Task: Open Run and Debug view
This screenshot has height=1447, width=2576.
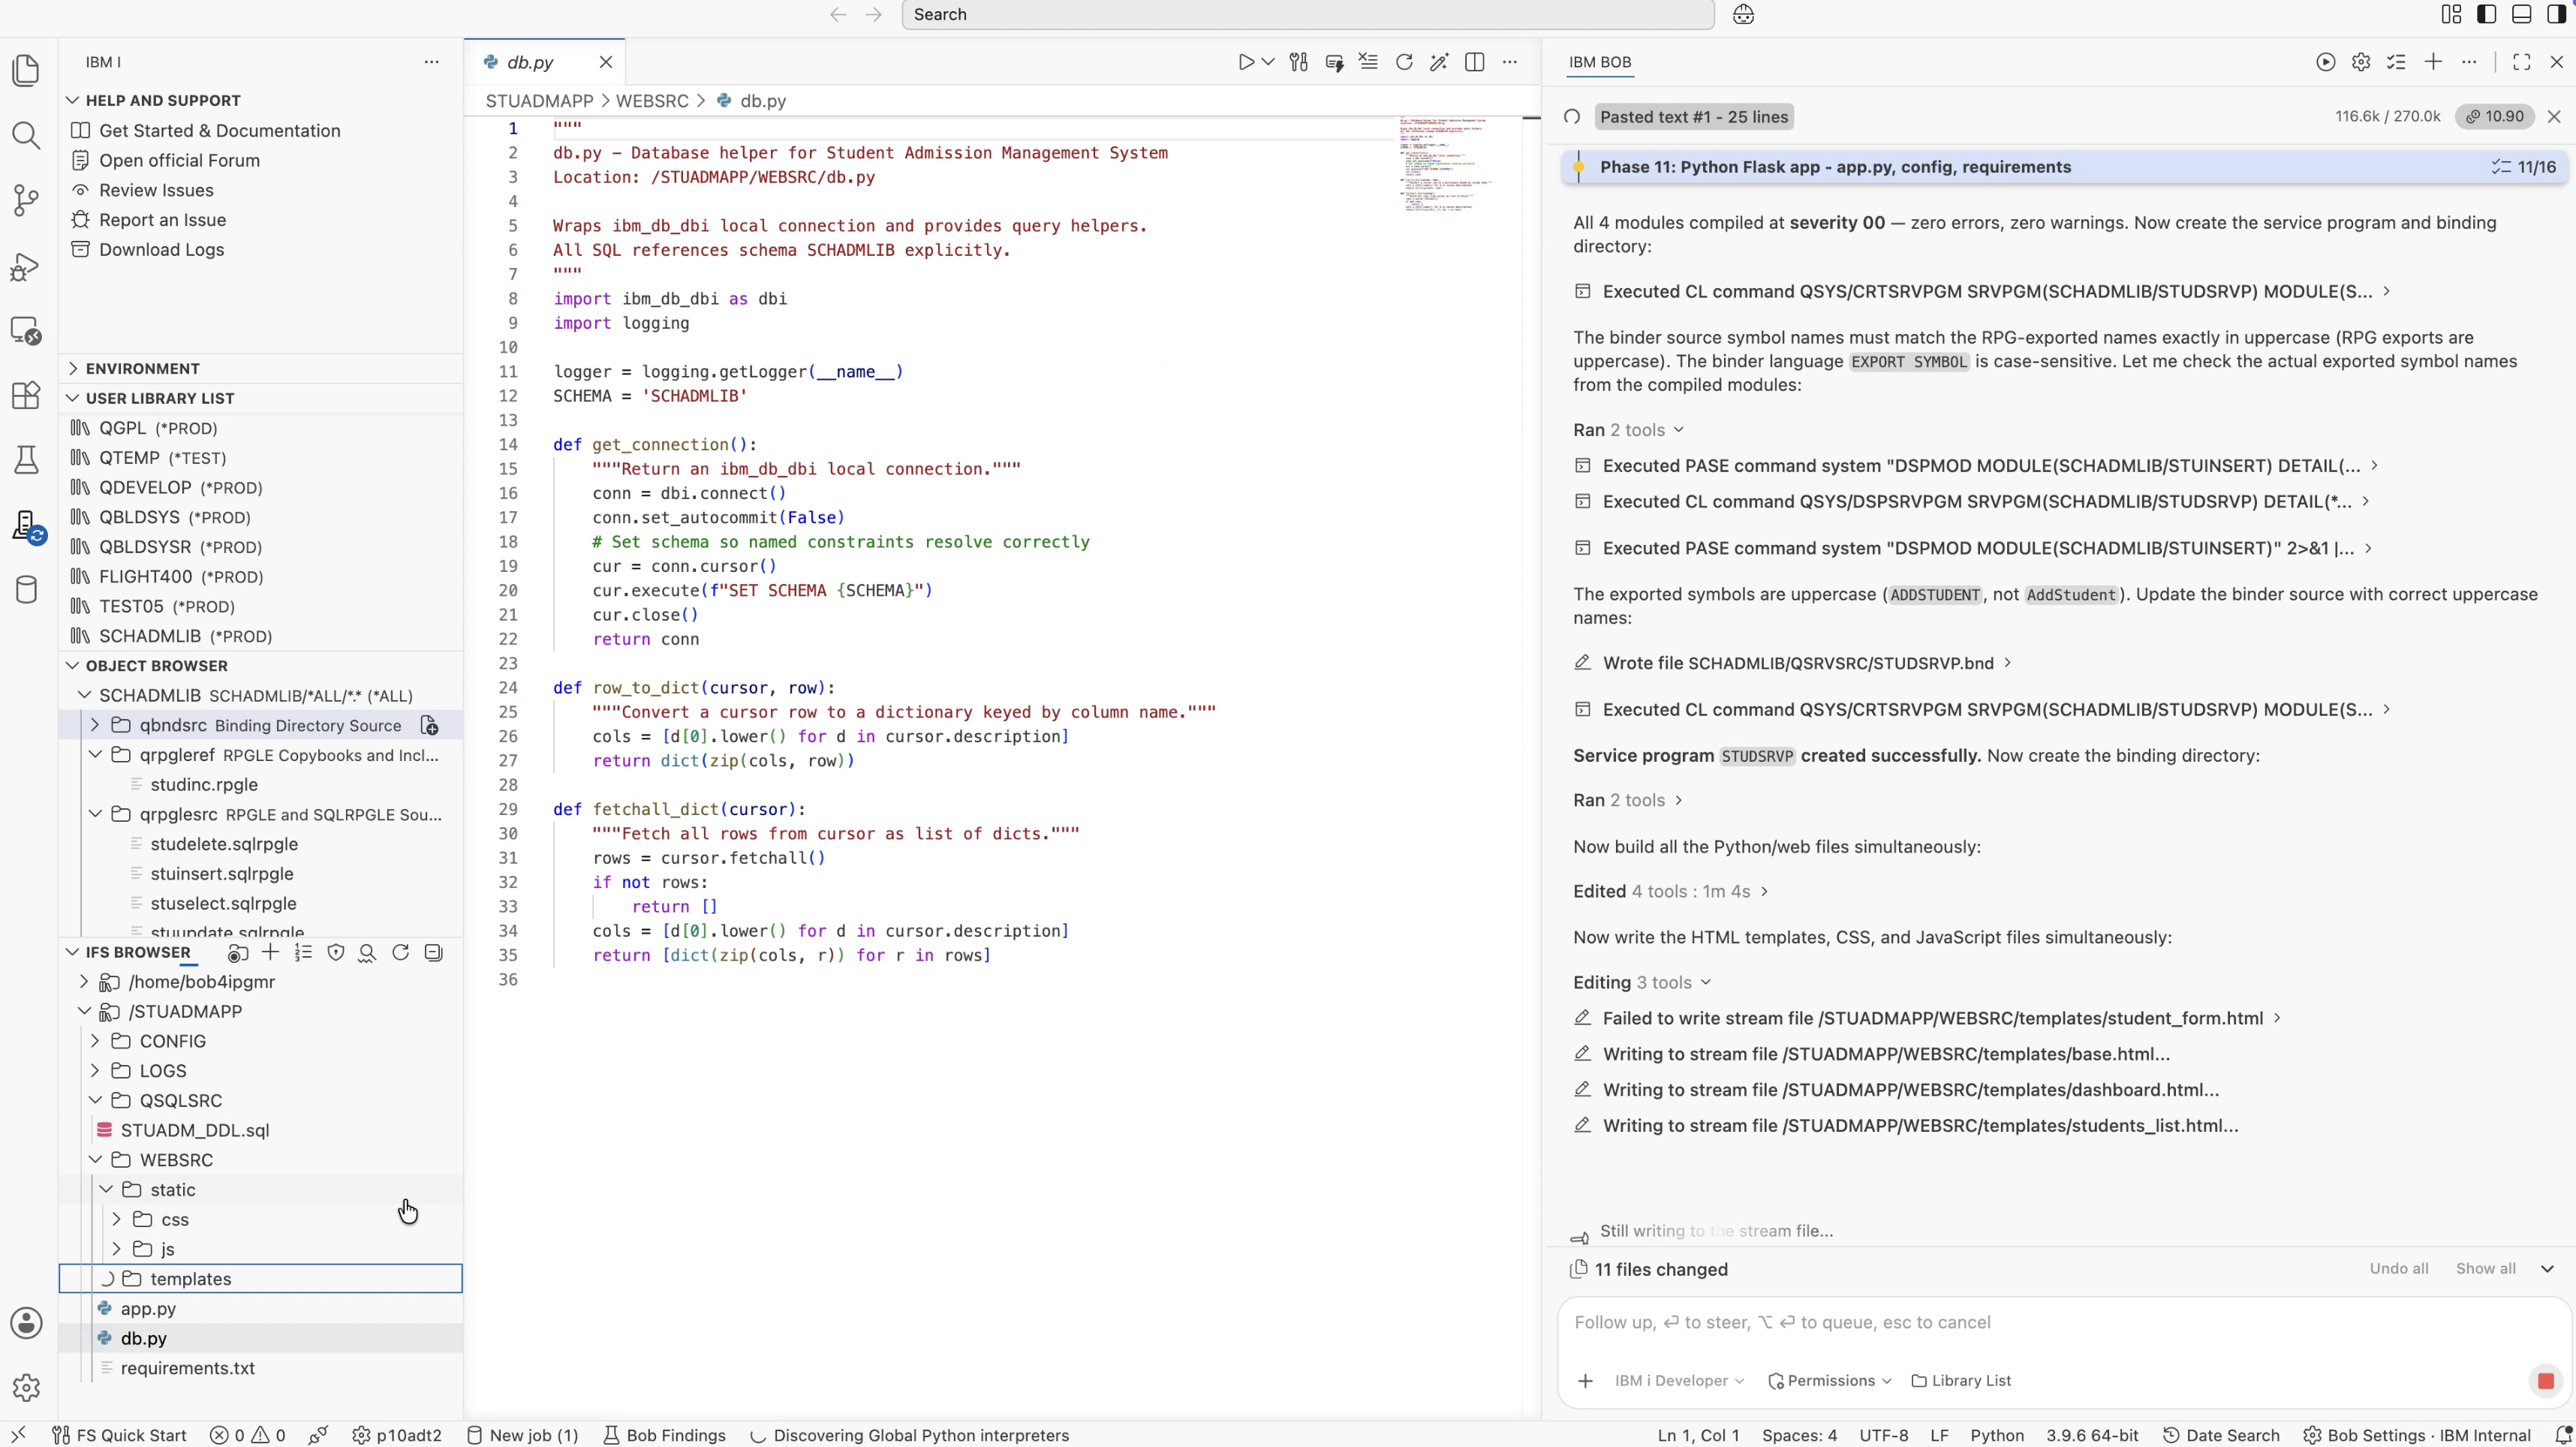Action: point(26,266)
